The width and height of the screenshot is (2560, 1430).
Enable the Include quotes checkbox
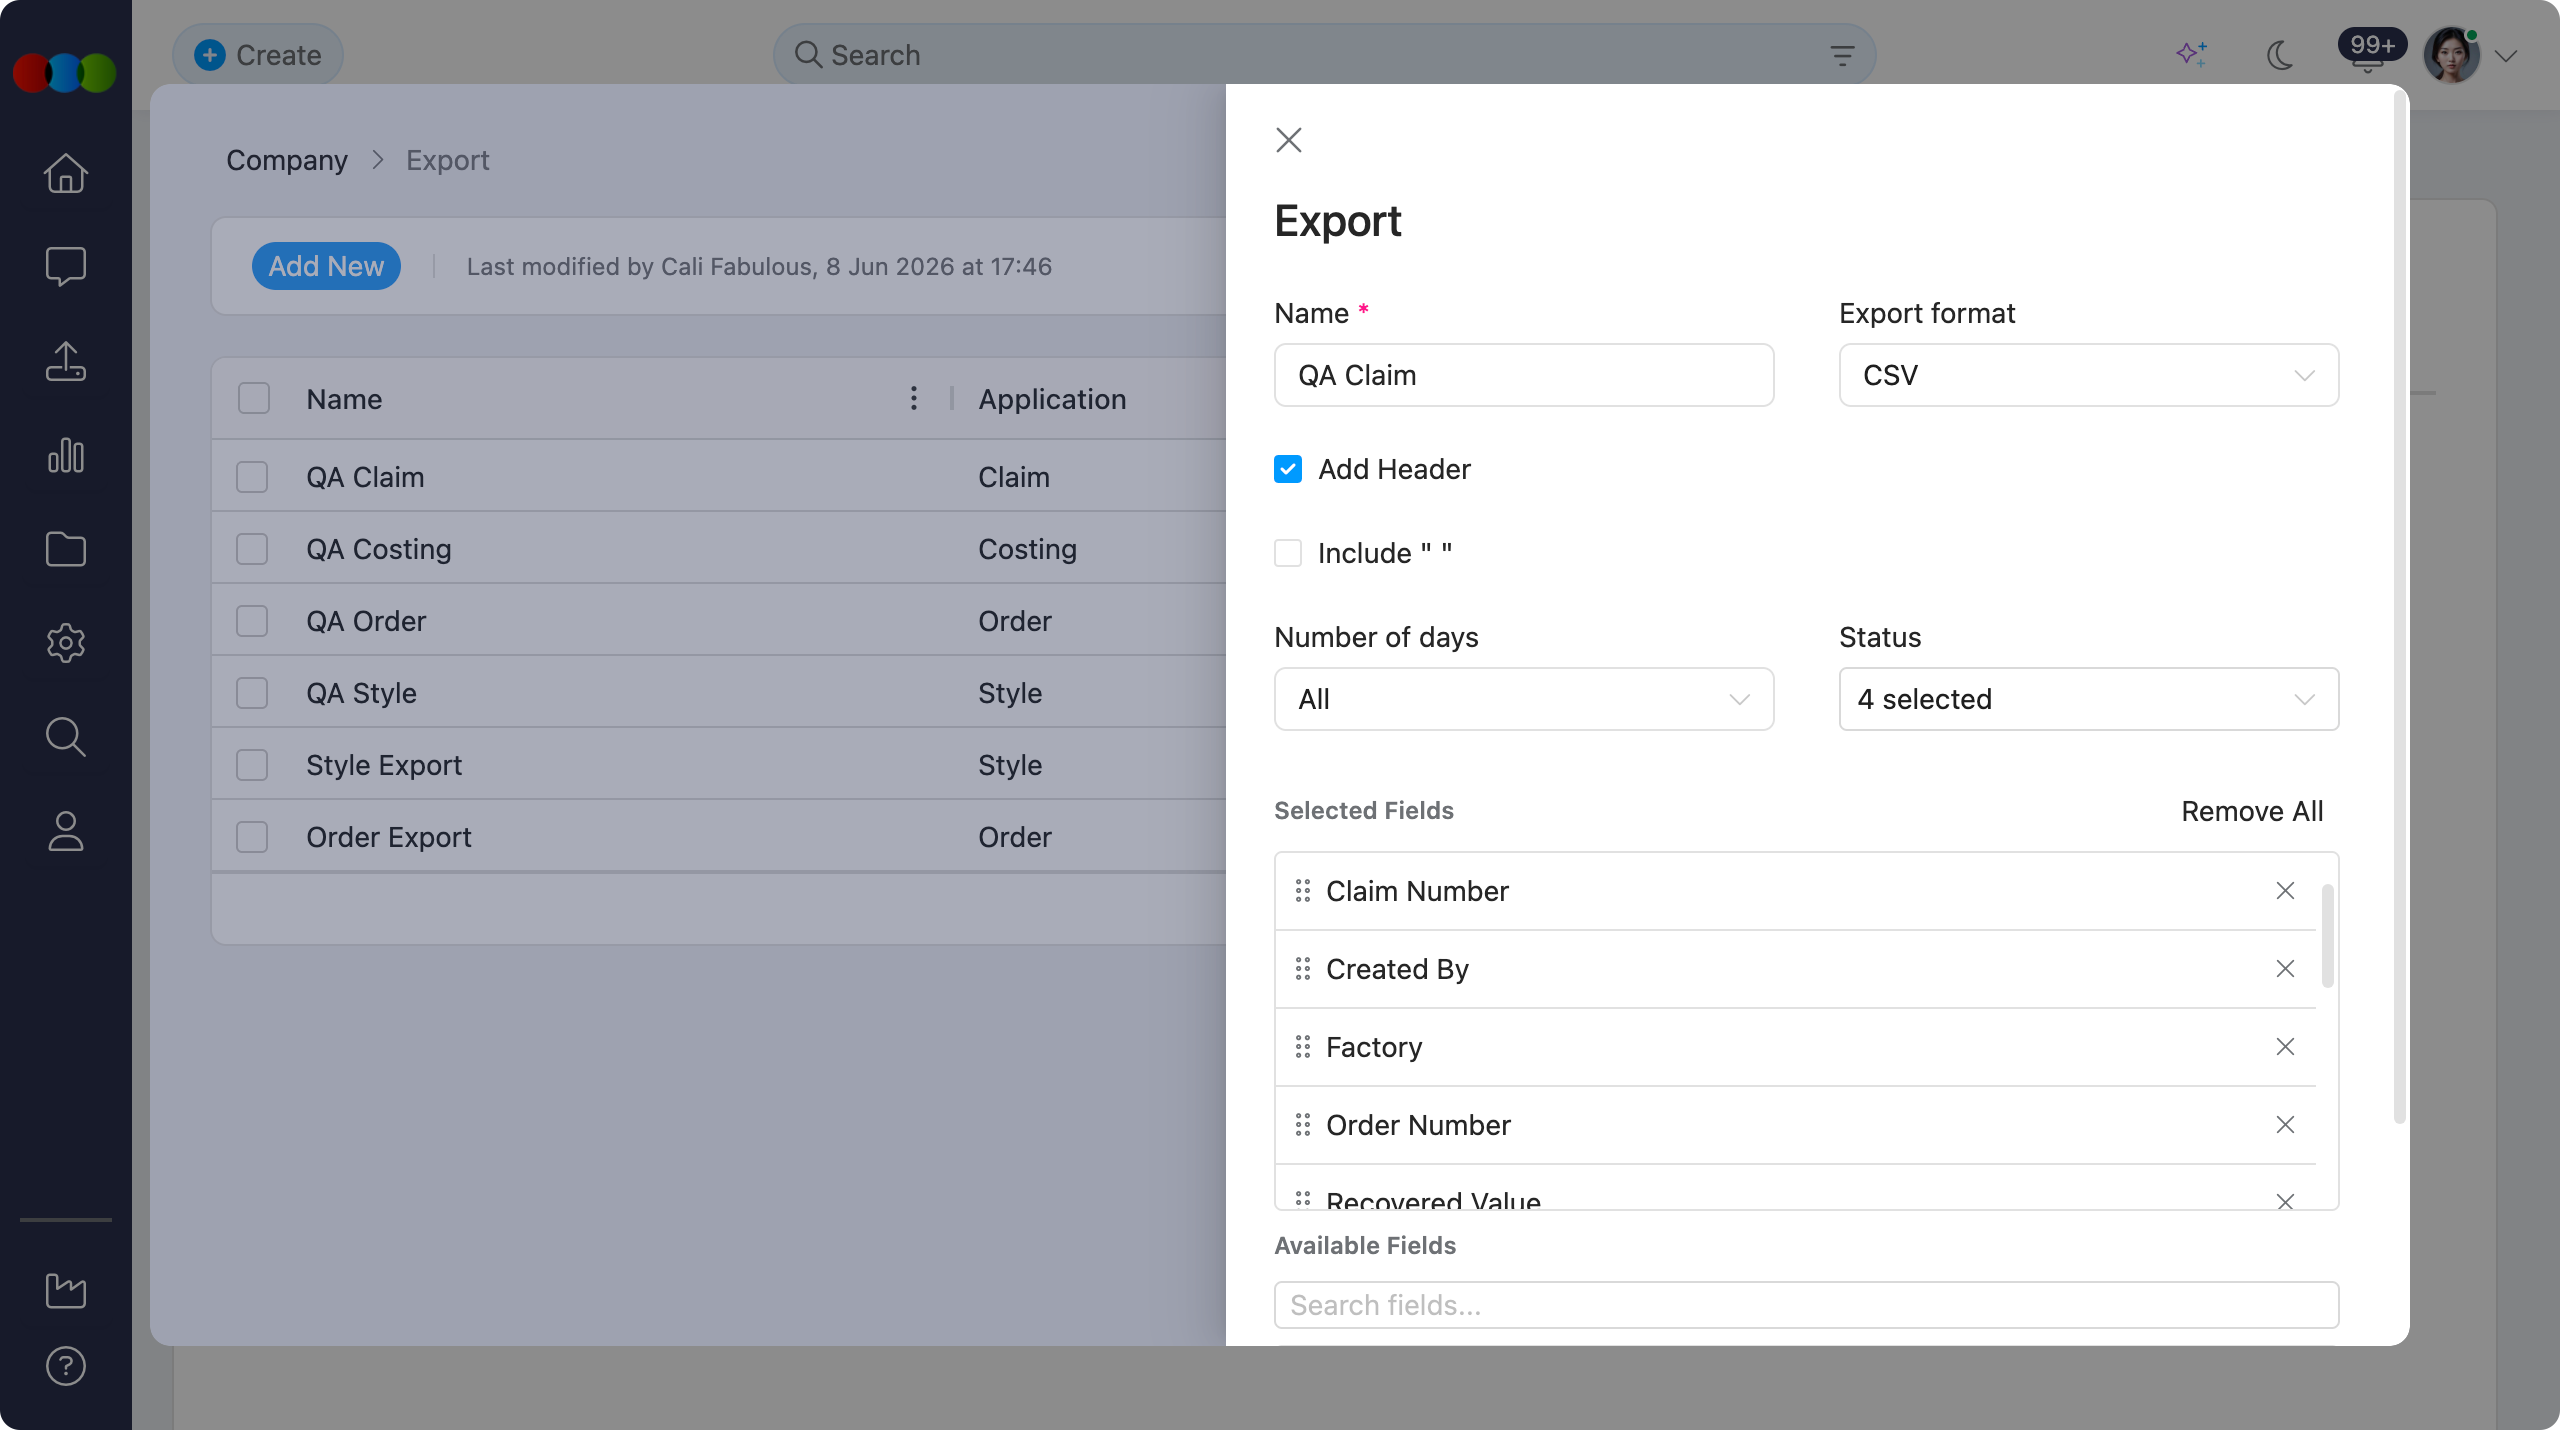(1288, 553)
